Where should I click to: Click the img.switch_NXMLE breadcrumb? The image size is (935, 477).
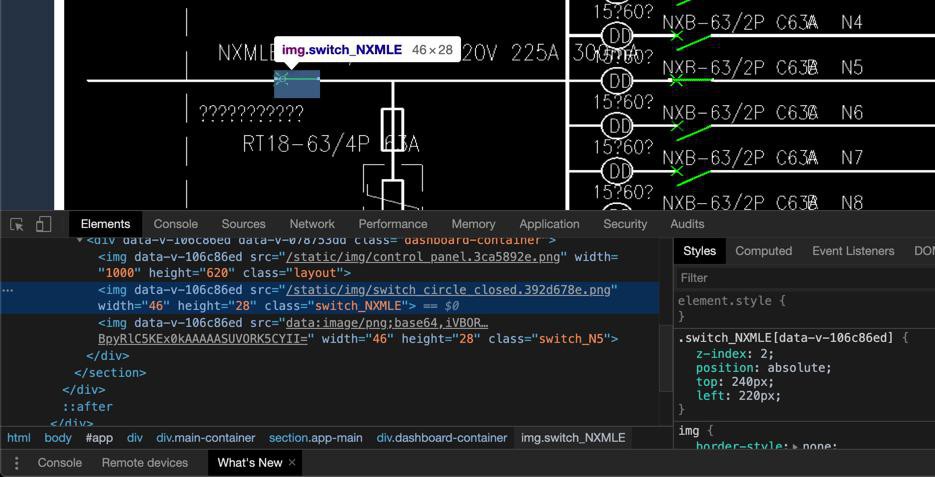[x=573, y=438]
